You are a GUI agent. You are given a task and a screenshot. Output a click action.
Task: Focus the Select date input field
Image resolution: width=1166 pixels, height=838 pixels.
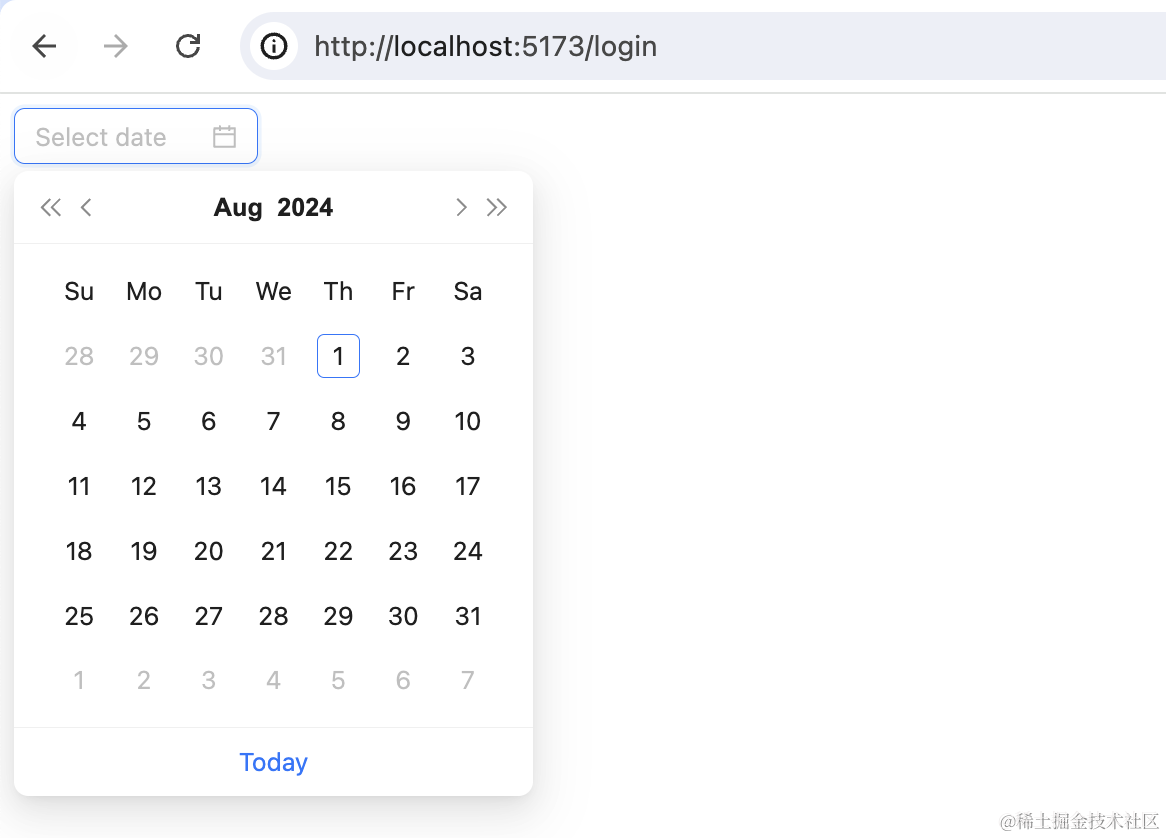pyautogui.click(x=110, y=137)
